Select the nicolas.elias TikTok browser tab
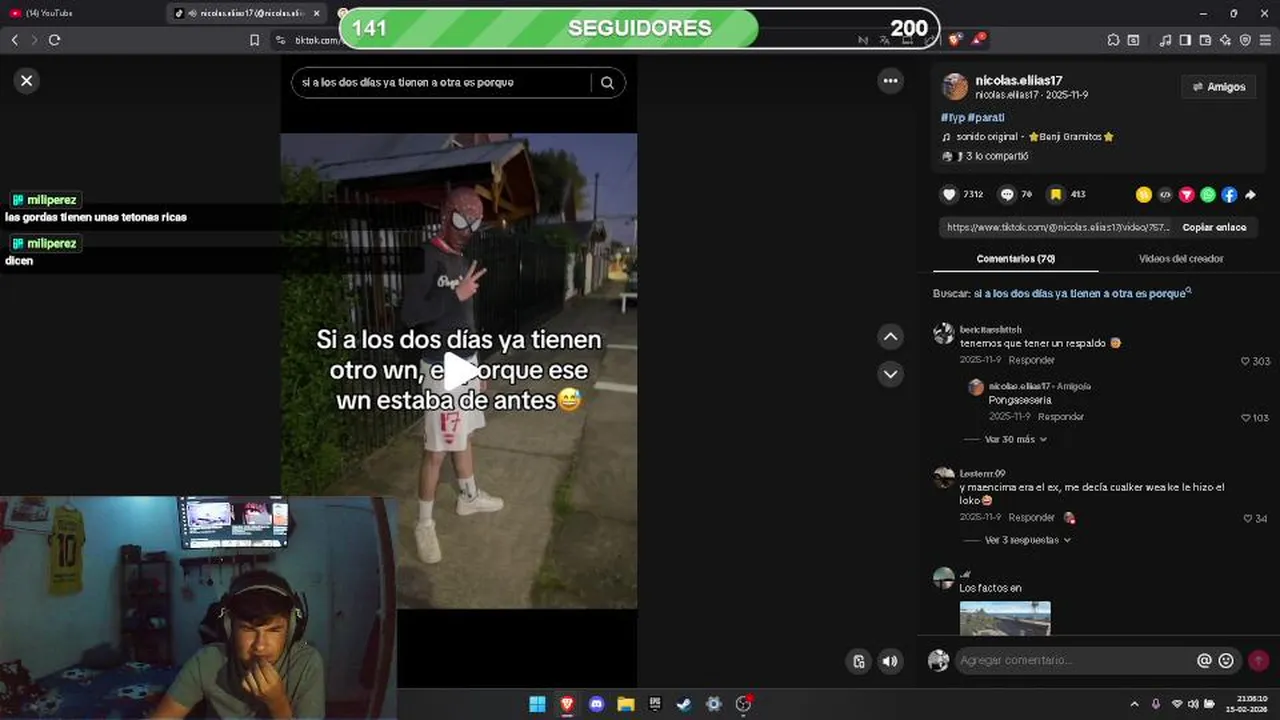The image size is (1280, 720). 248,13
